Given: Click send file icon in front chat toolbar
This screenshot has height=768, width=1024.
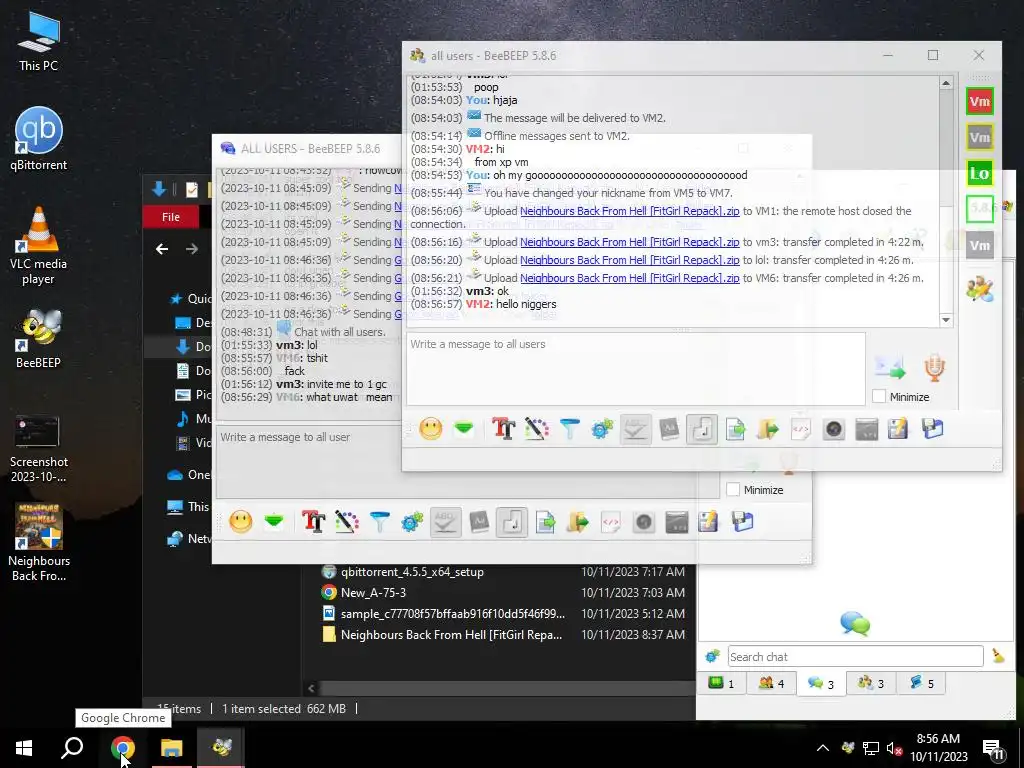Looking at the screenshot, I should coord(735,429).
